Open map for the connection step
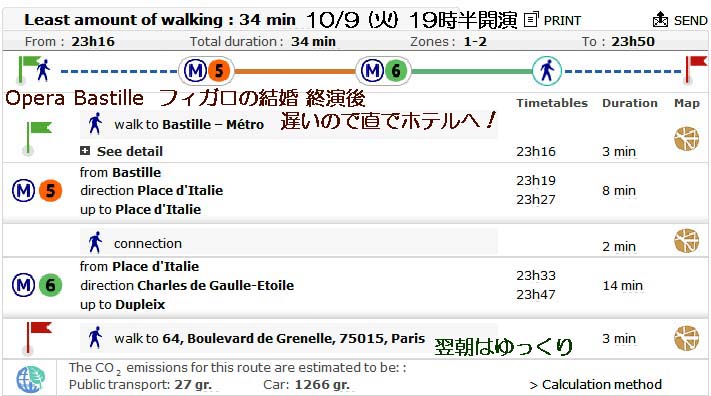 (687, 240)
